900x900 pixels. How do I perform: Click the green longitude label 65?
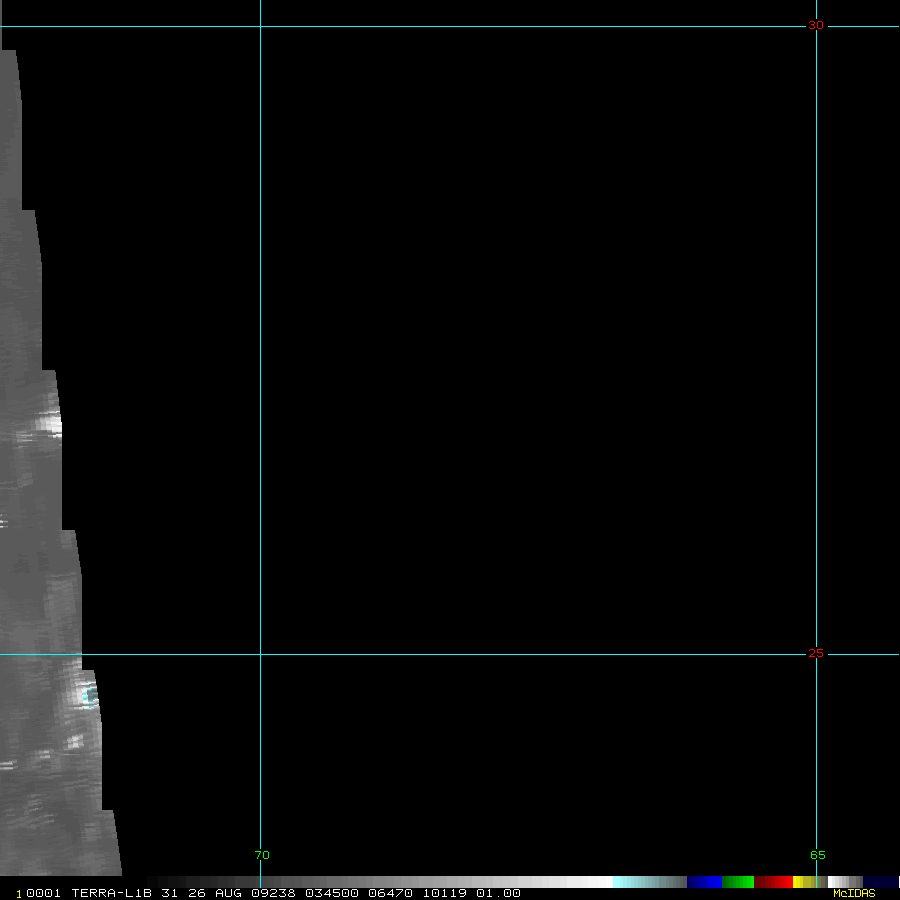pyautogui.click(x=818, y=855)
